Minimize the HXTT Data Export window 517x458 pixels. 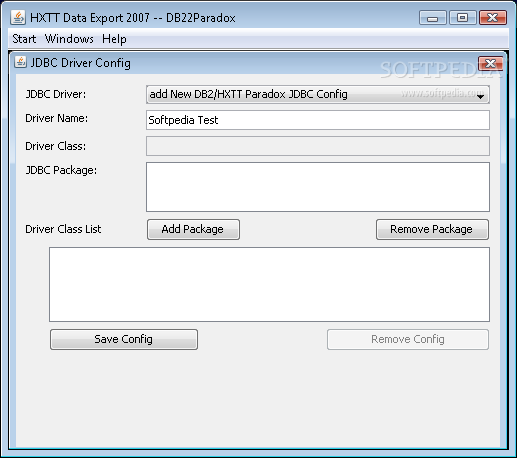(432, 18)
